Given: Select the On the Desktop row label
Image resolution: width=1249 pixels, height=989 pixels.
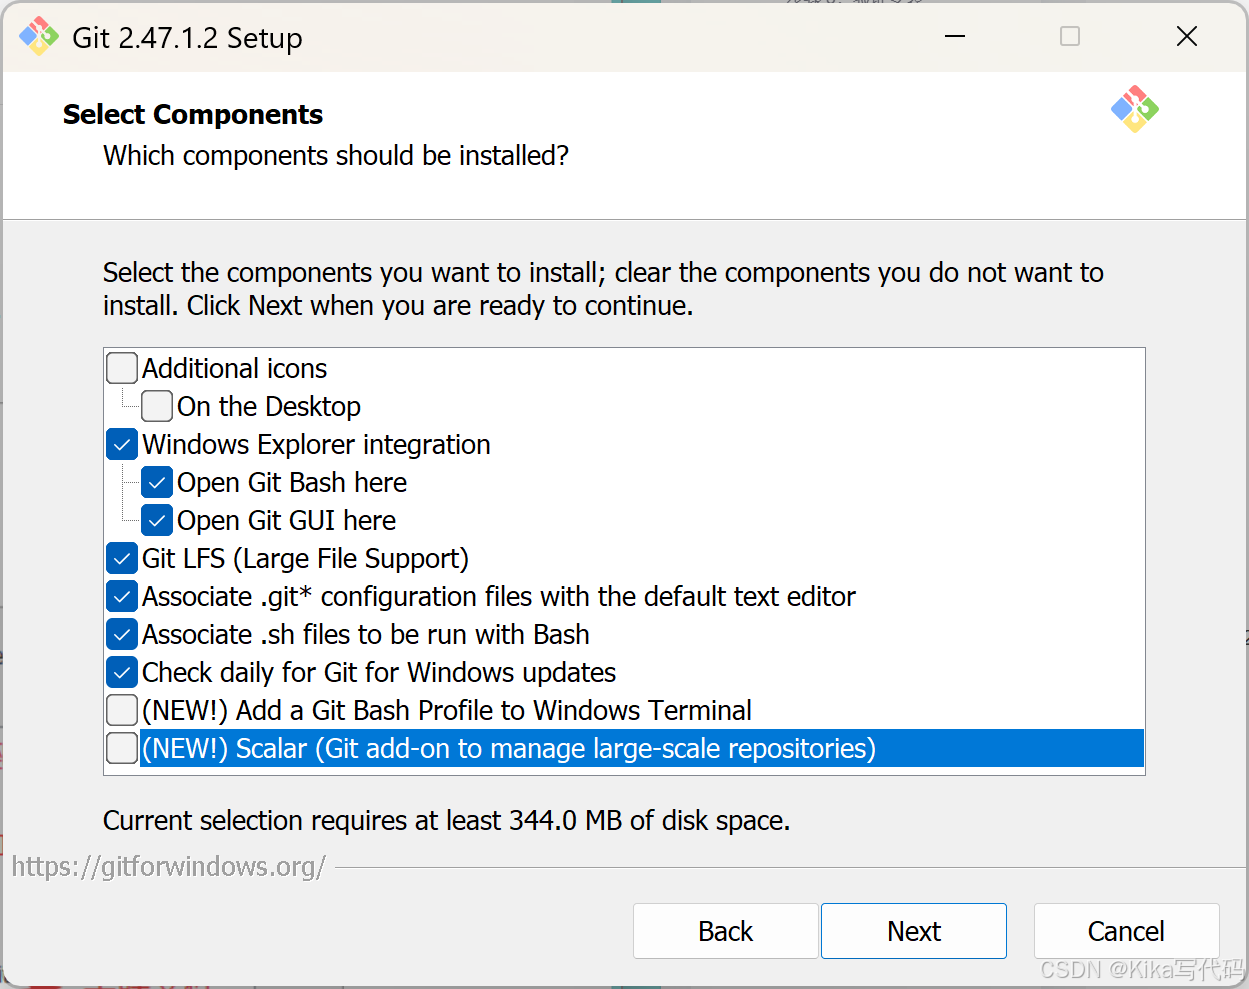Looking at the screenshot, I should (x=269, y=406).
